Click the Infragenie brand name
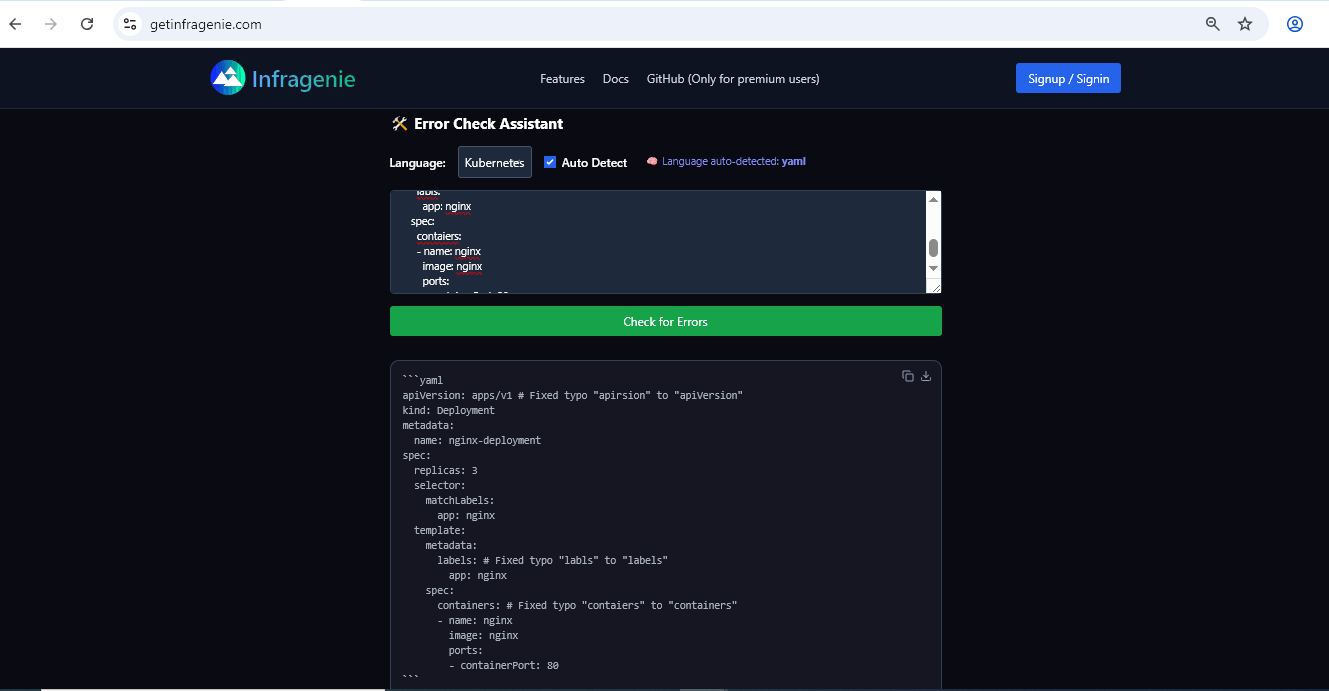This screenshot has height=691, width=1329. (304, 78)
